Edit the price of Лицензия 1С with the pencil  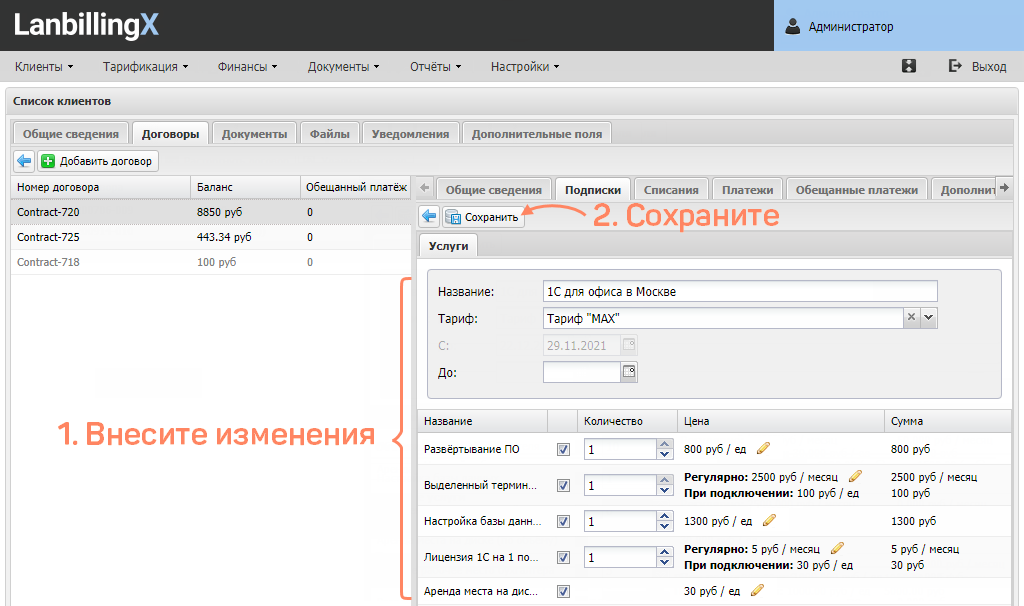[x=837, y=548]
